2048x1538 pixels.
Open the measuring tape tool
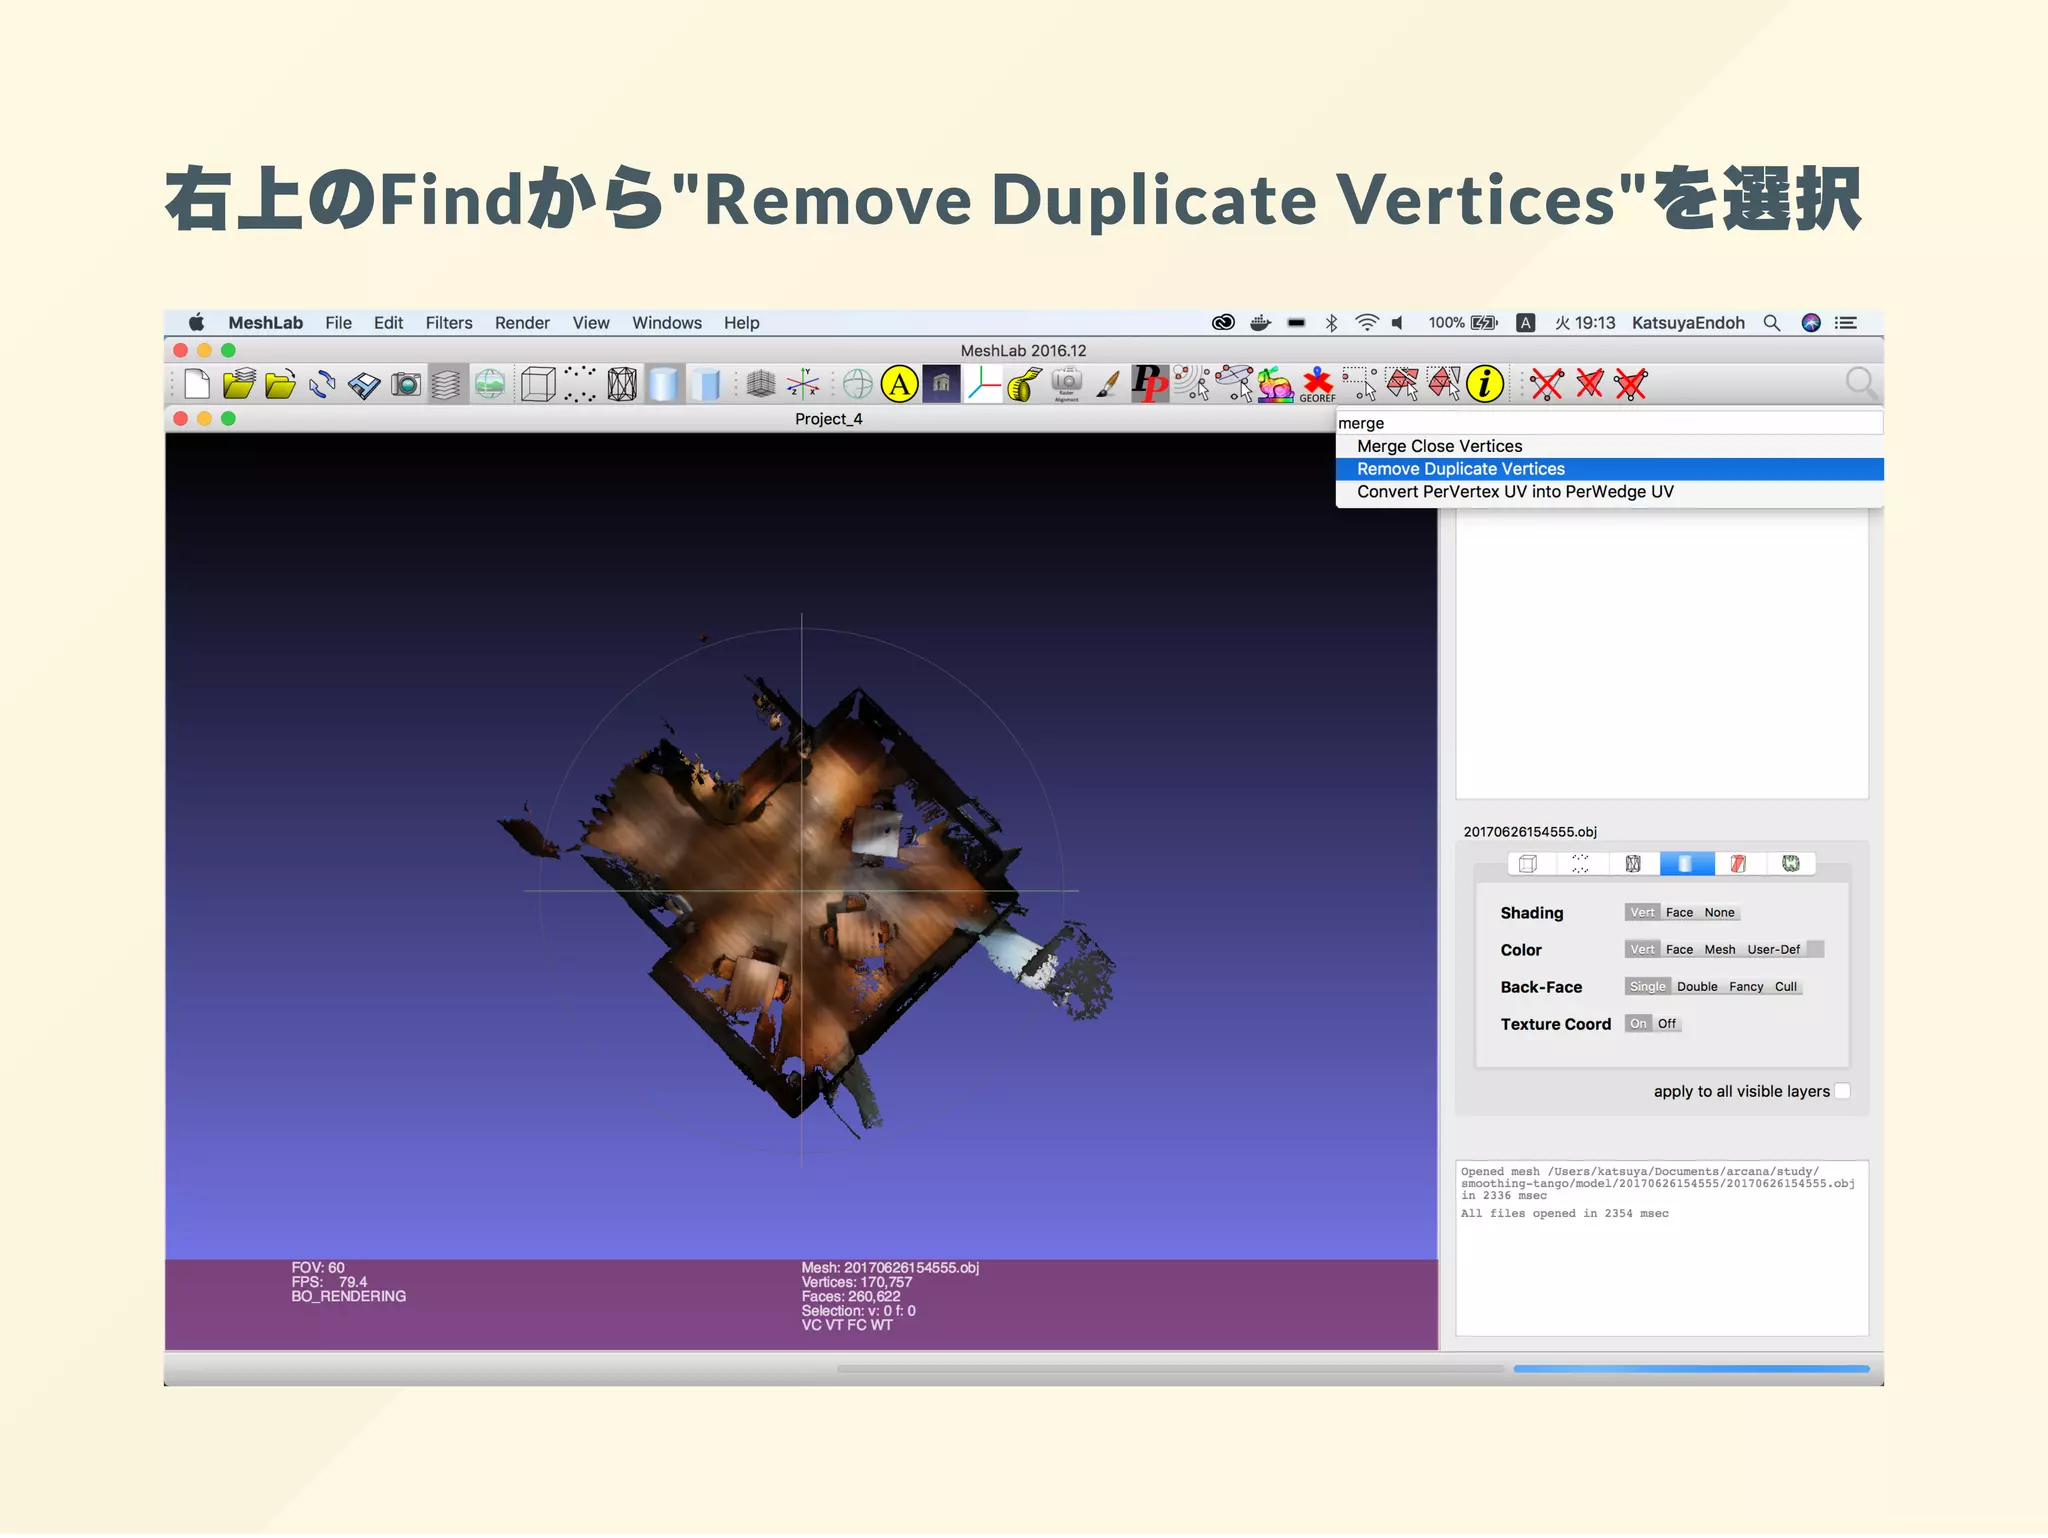(x=1024, y=385)
